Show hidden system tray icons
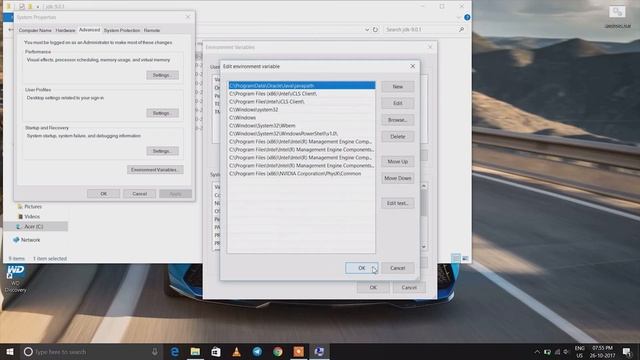This screenshot has height=360, width=640. pos(537,351)
